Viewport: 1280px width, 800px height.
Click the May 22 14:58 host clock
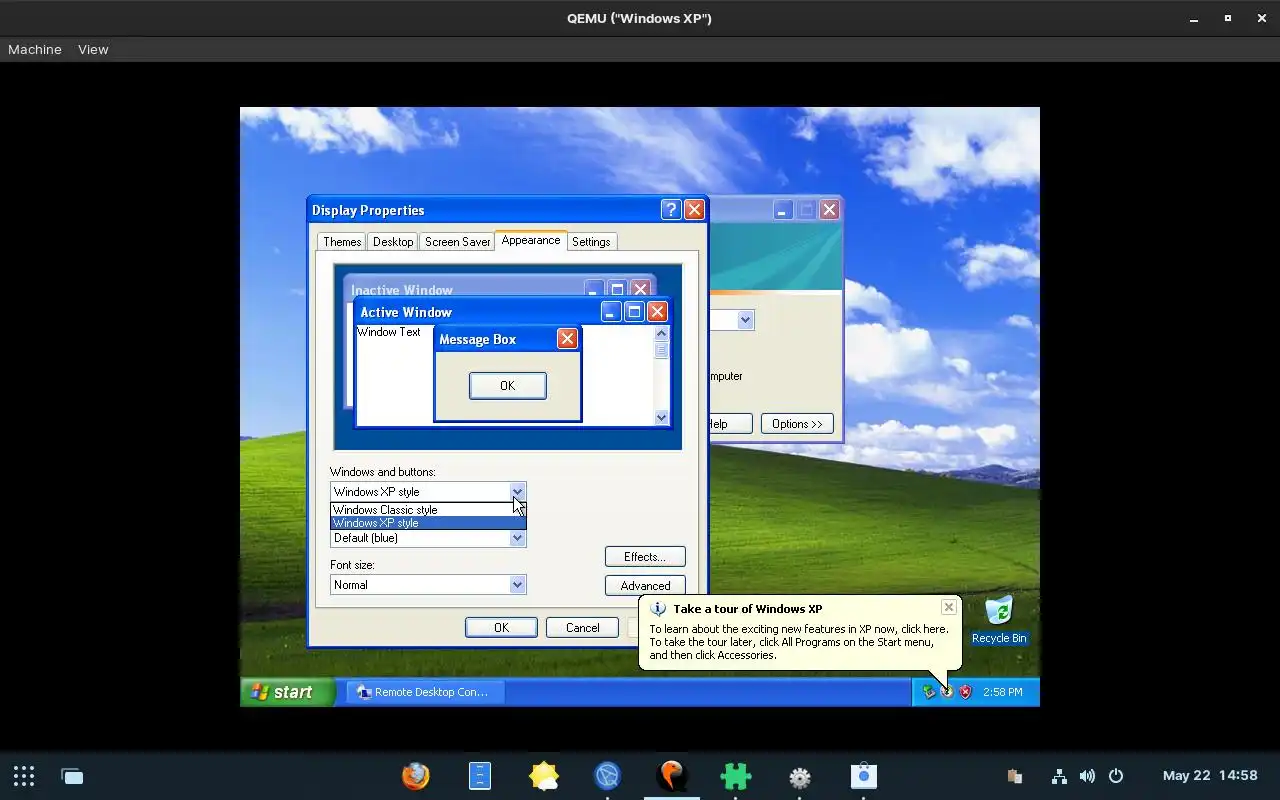point(1210,776)
